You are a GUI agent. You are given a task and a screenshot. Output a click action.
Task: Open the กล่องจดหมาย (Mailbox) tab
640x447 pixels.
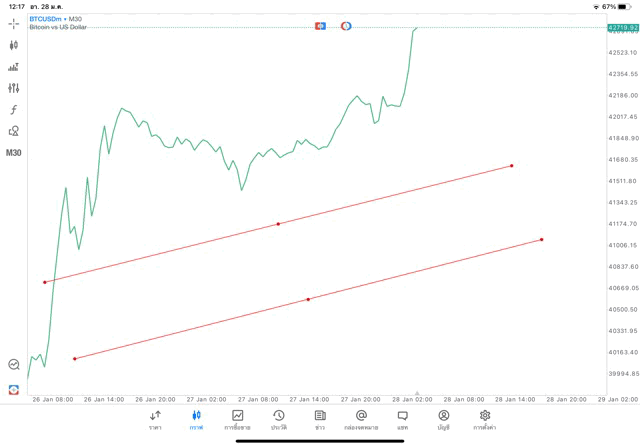click(361, 420)
